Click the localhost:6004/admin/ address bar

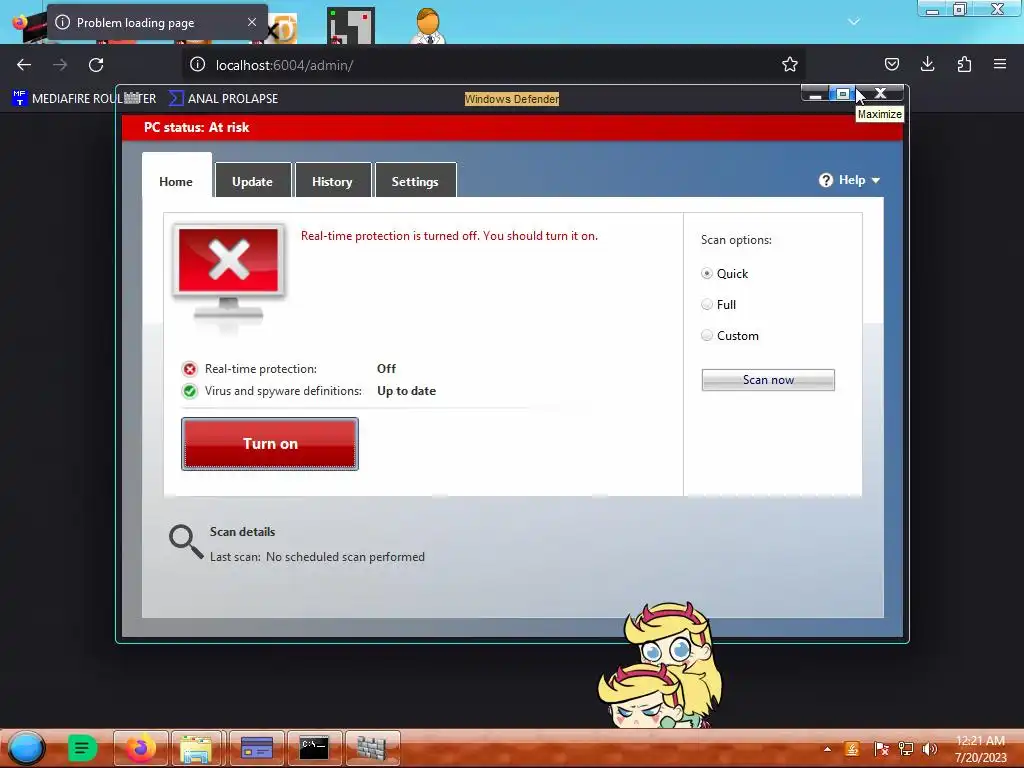493,65
